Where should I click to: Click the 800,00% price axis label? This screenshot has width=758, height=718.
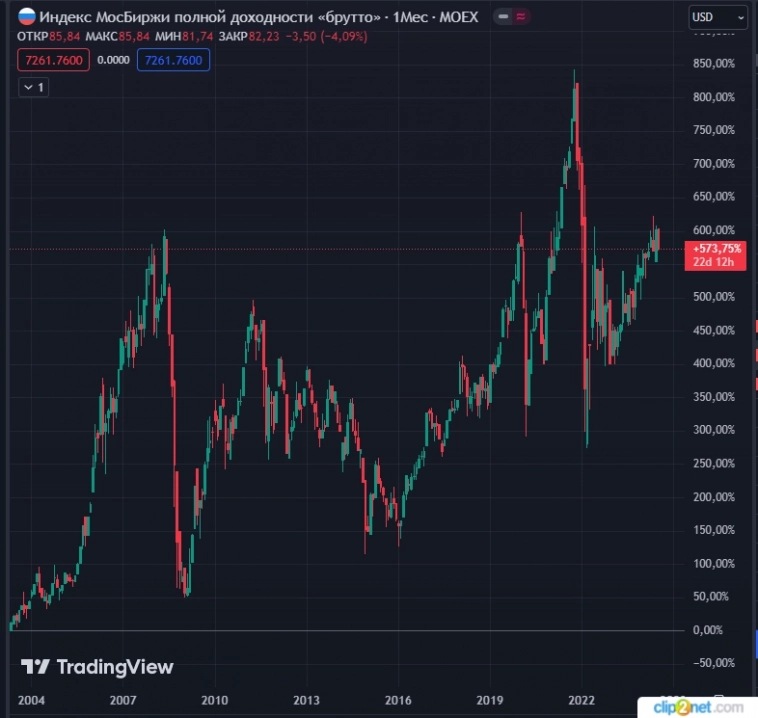(714, 97)
